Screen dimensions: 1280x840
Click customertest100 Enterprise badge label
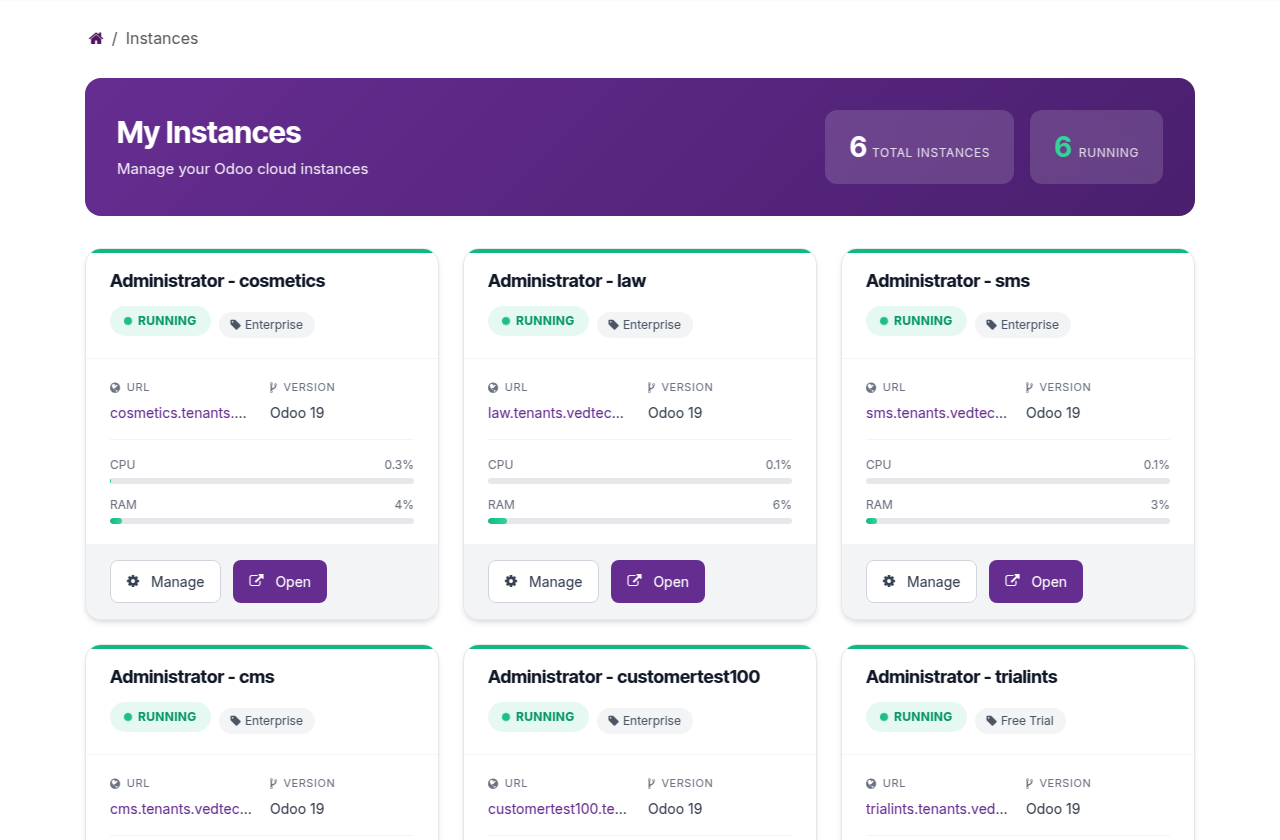pyautogui.click(x=652, y=721)
